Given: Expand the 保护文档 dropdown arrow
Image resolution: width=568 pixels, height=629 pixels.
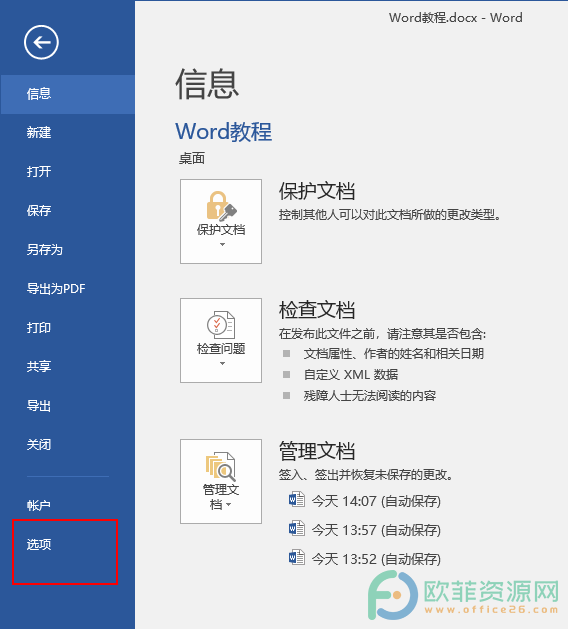Looking at the screenshot, I should coord(222,245).
